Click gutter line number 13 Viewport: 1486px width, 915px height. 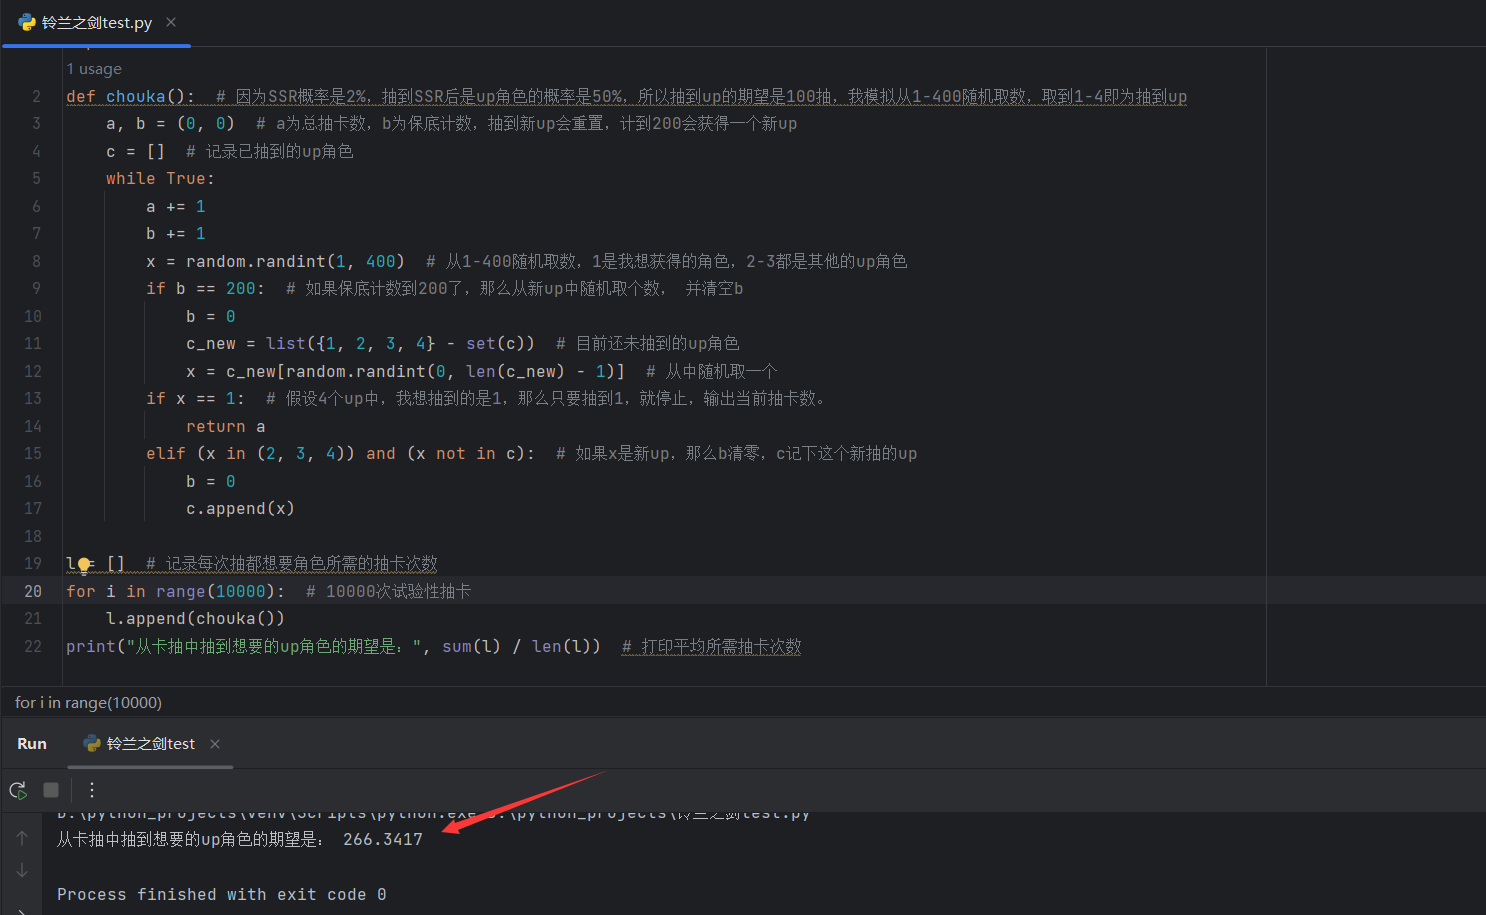point(33,399)
